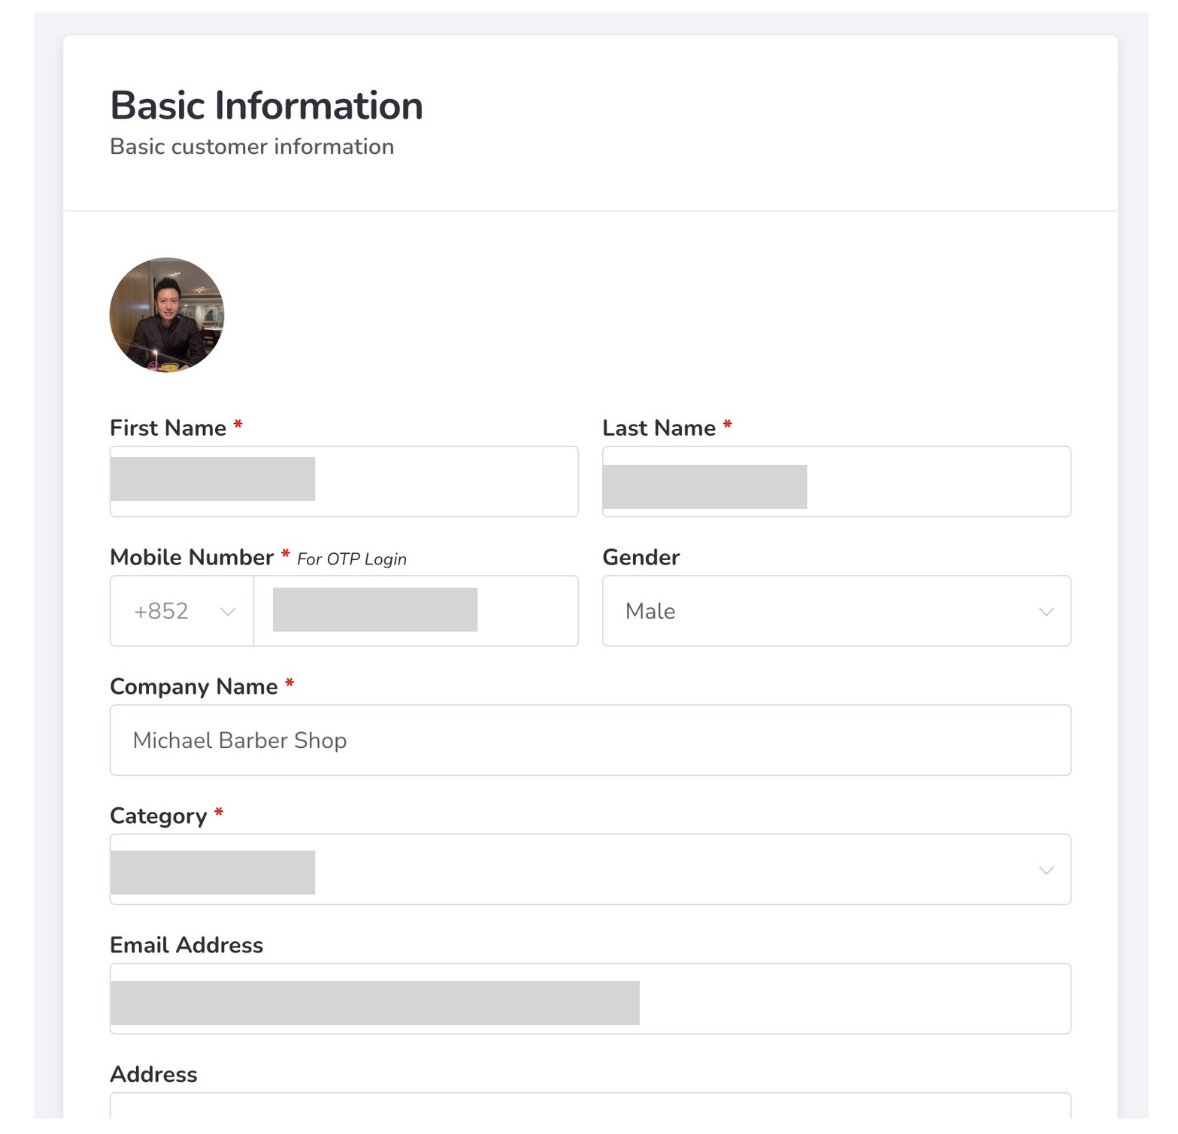Click the Michael Barber Shop company field
Viewport: 1178px width, 1134px height.
[590, 740]
